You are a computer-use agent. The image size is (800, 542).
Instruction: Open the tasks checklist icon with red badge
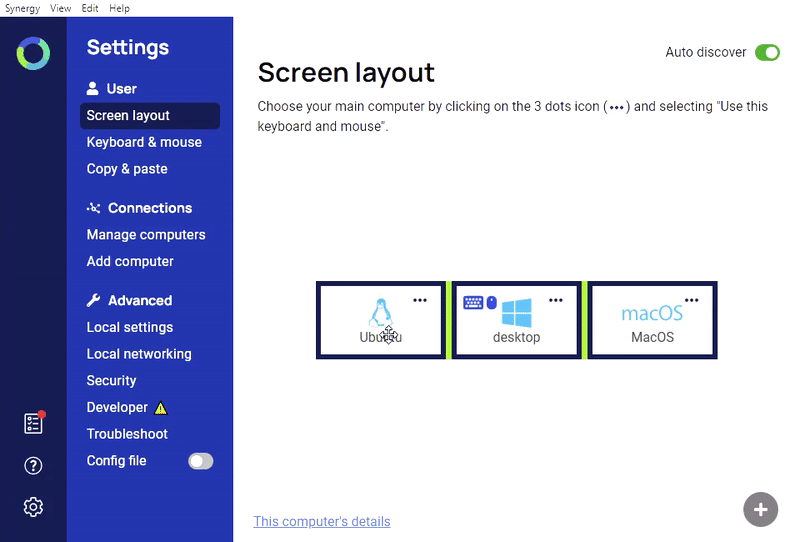(33, 423)
